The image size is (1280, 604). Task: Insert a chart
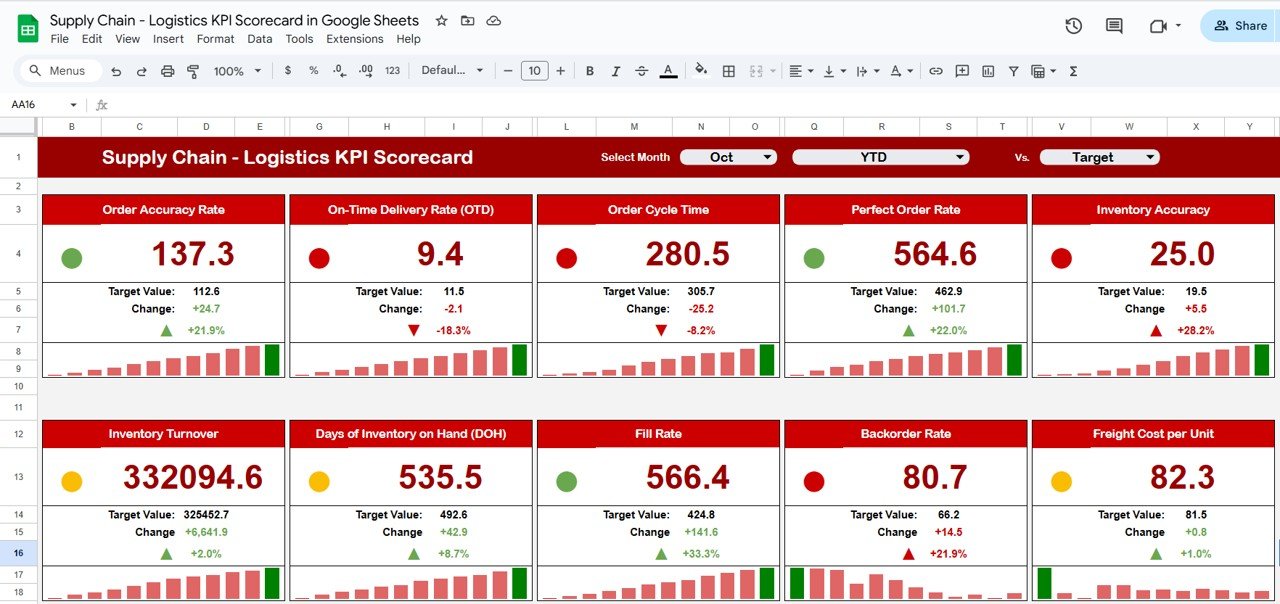(988, 71)
